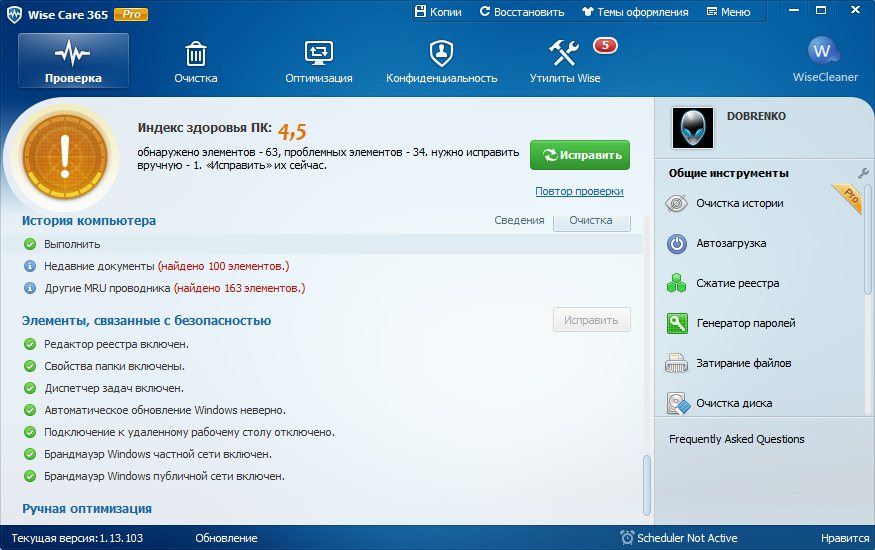Click green check next to Выполнить
This screenshot has height=550, width=875.
click(x=30, y=244)
